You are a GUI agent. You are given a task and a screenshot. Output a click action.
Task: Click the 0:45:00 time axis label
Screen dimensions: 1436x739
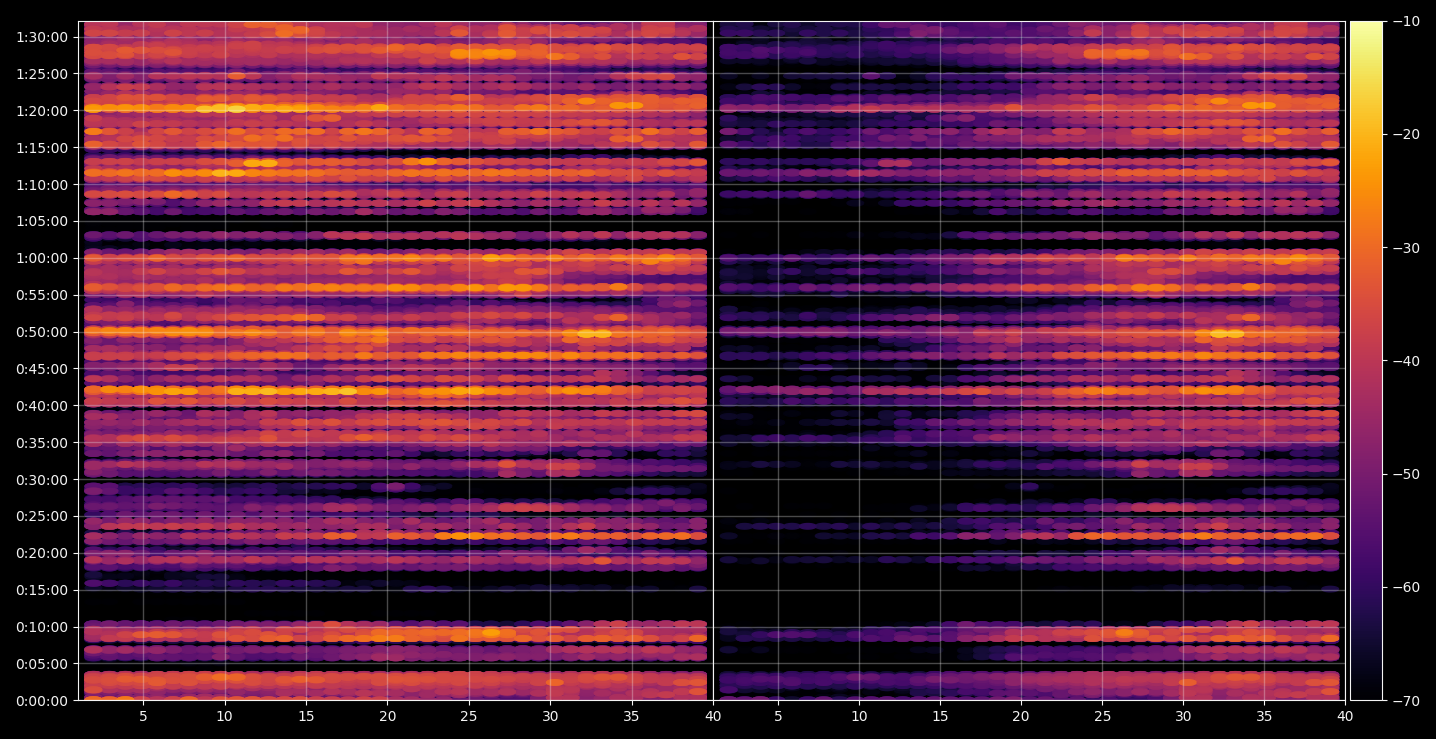(x=42, y=369)
